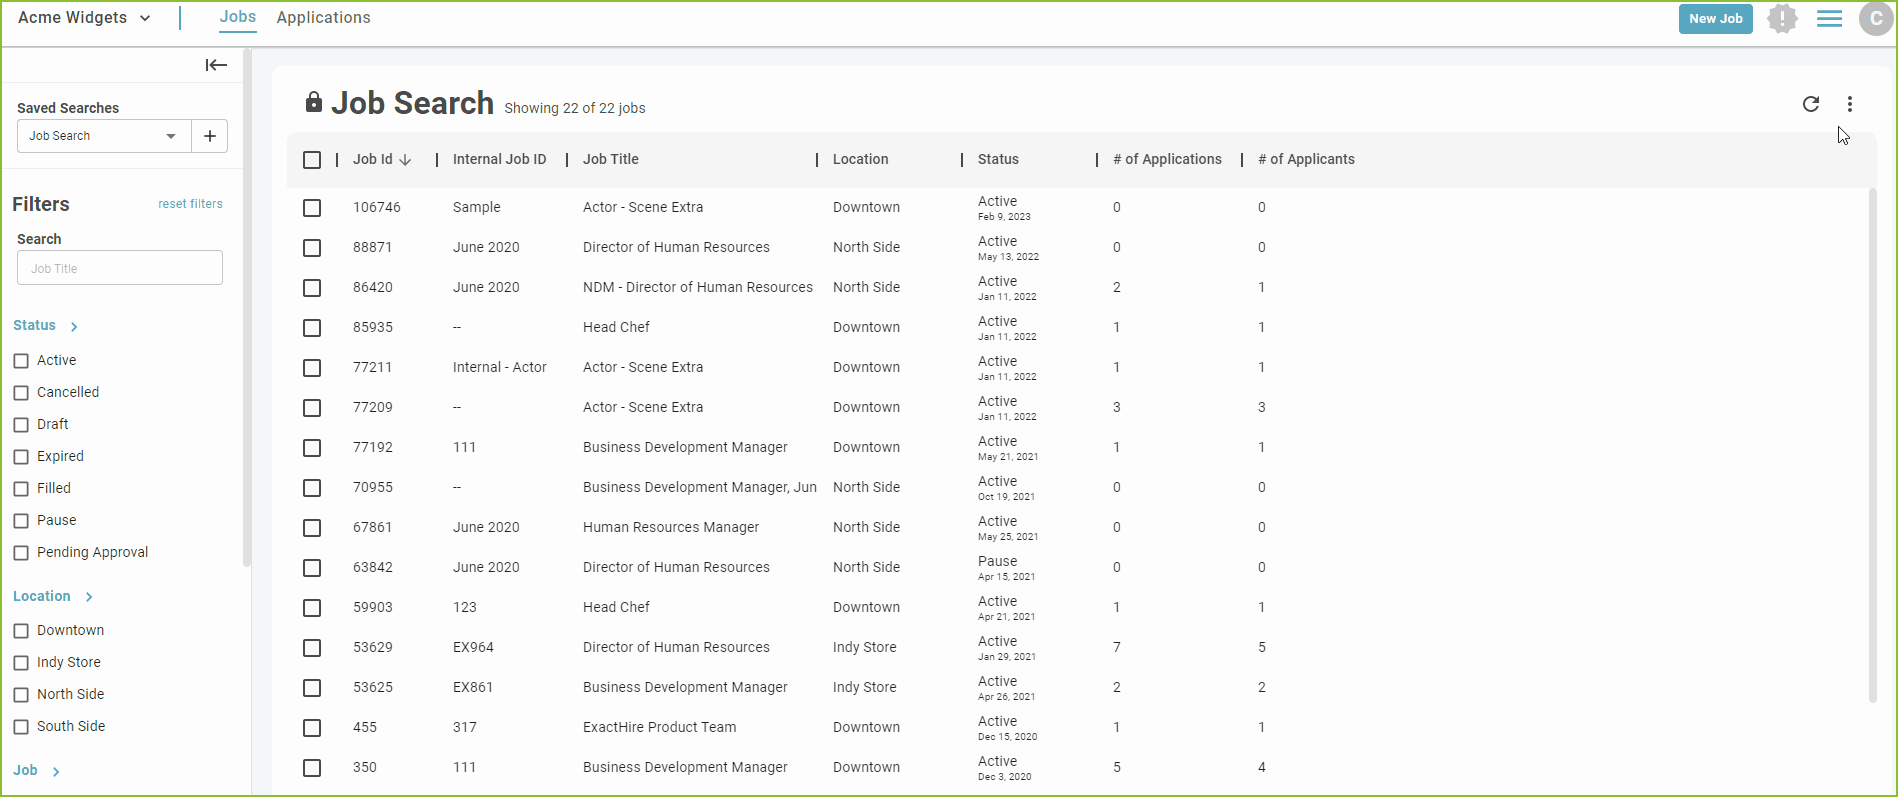The image size is (1898, 797).
Task: Sort by # of Applicants column
Action: pos(1306,159)
